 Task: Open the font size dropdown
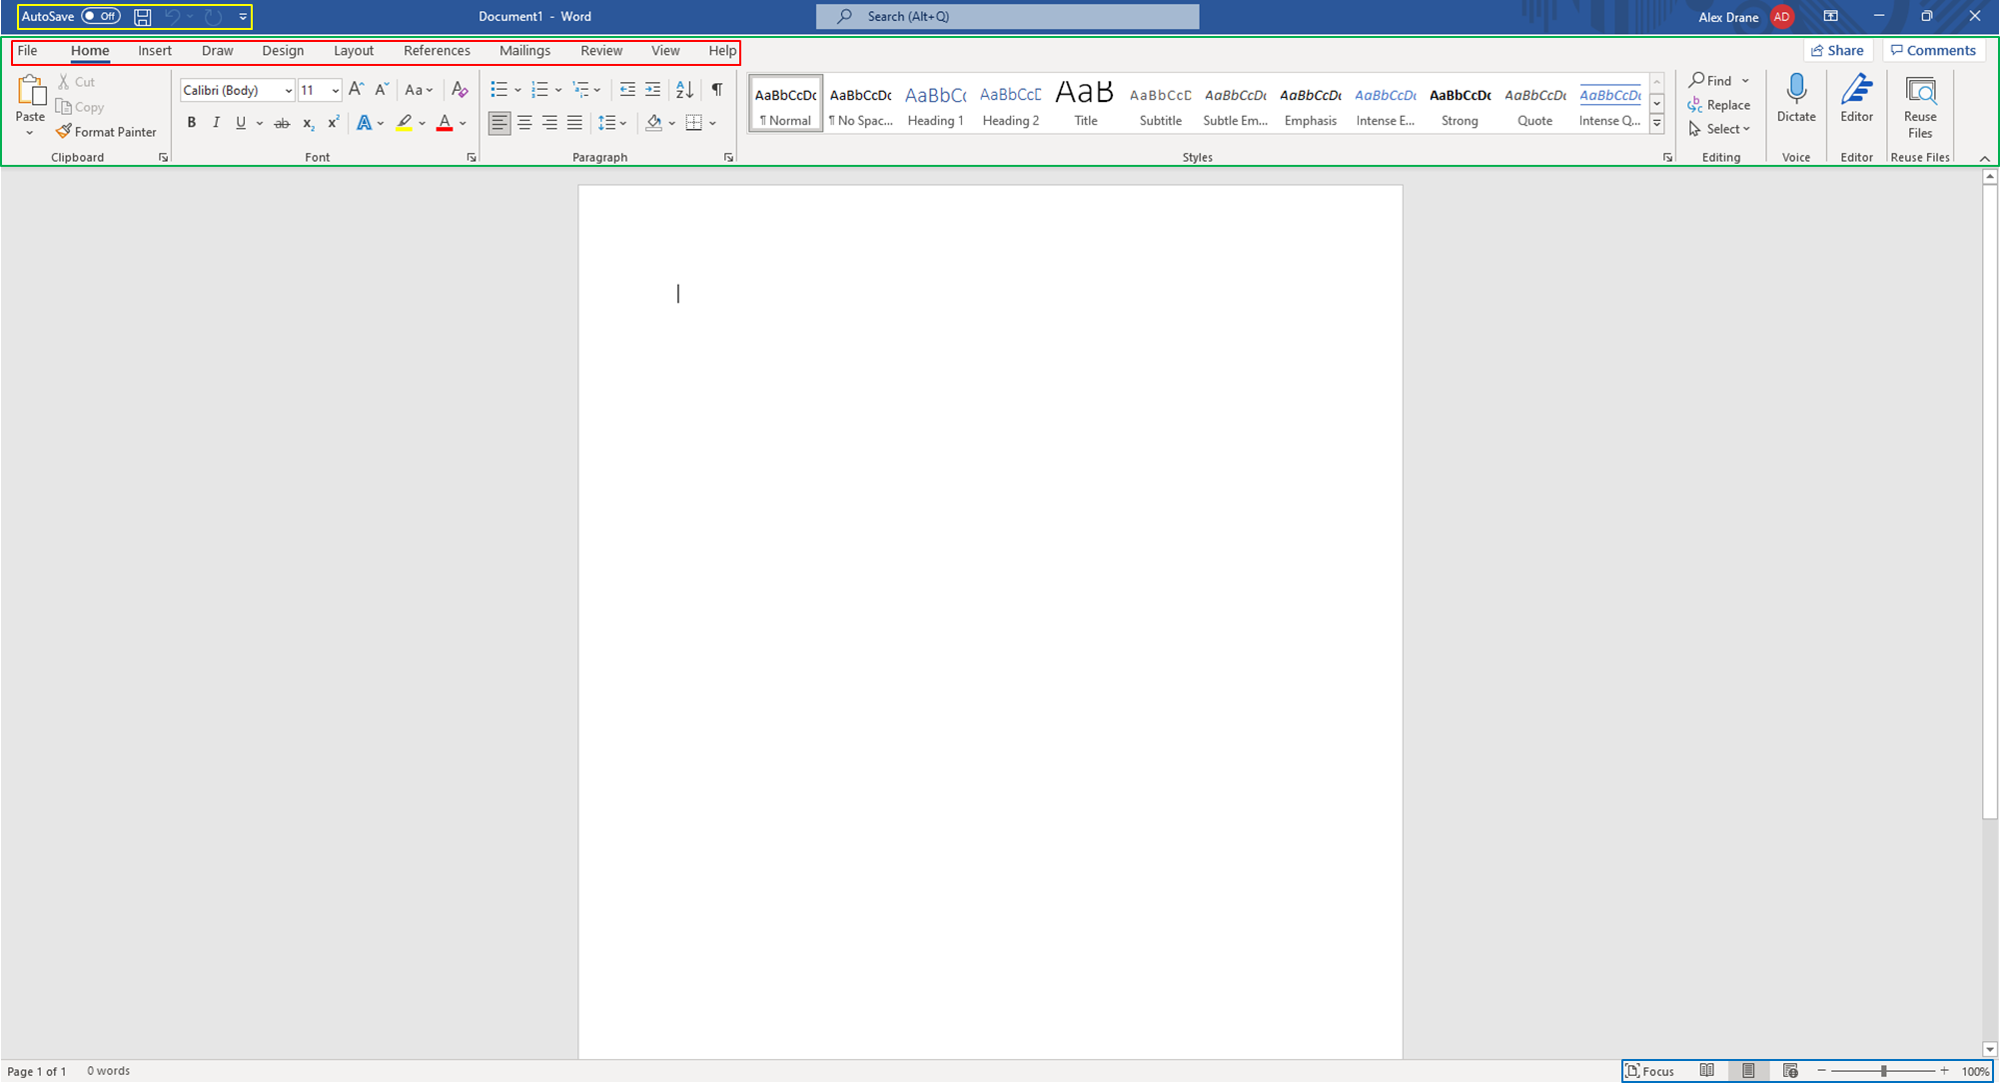pos(335,91)
